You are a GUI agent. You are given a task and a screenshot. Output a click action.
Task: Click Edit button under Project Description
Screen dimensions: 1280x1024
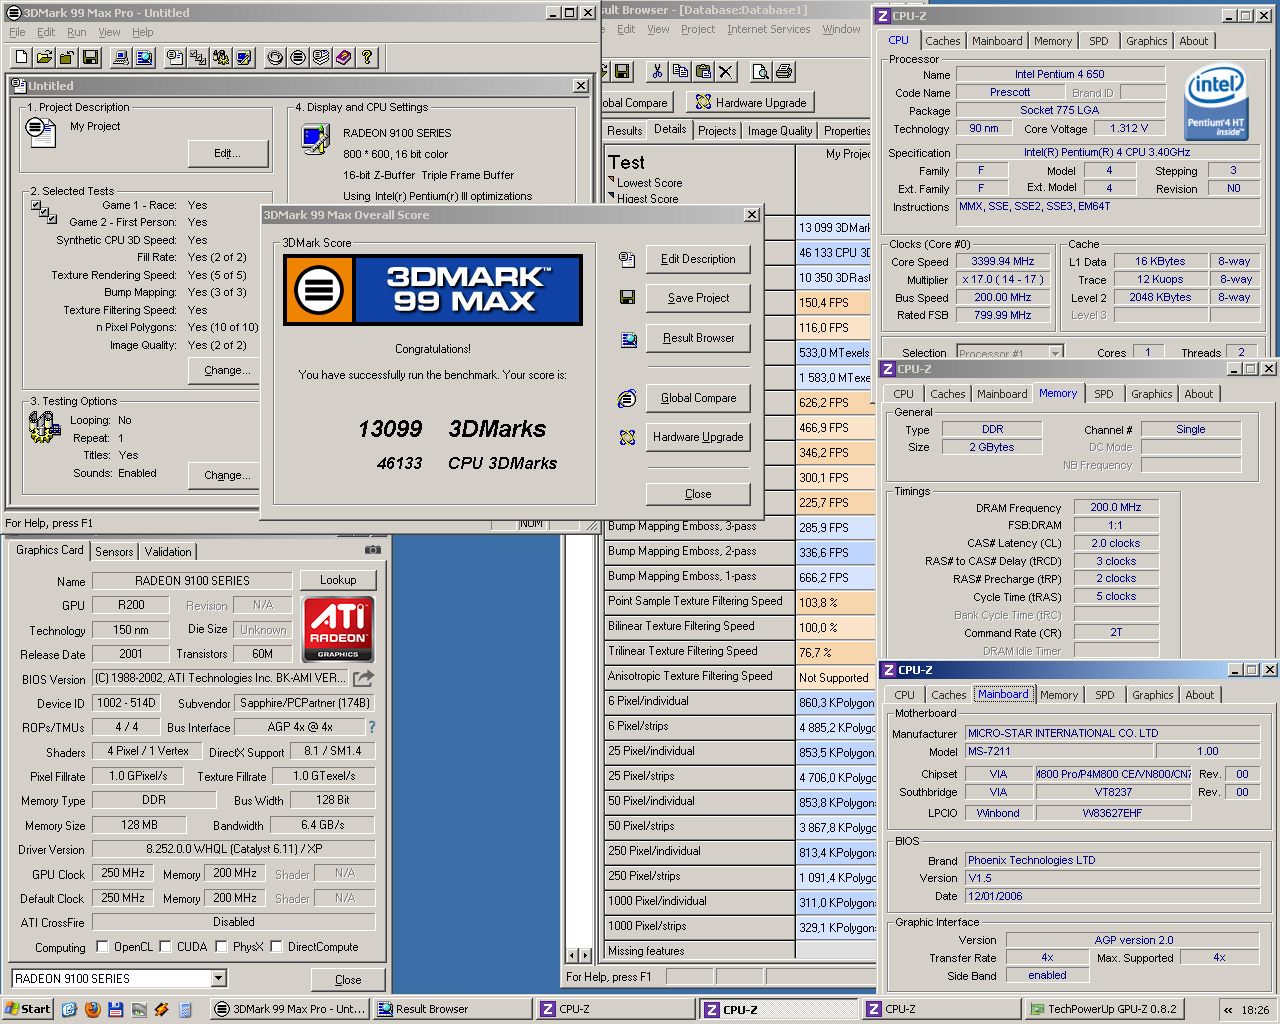point(228,153)
